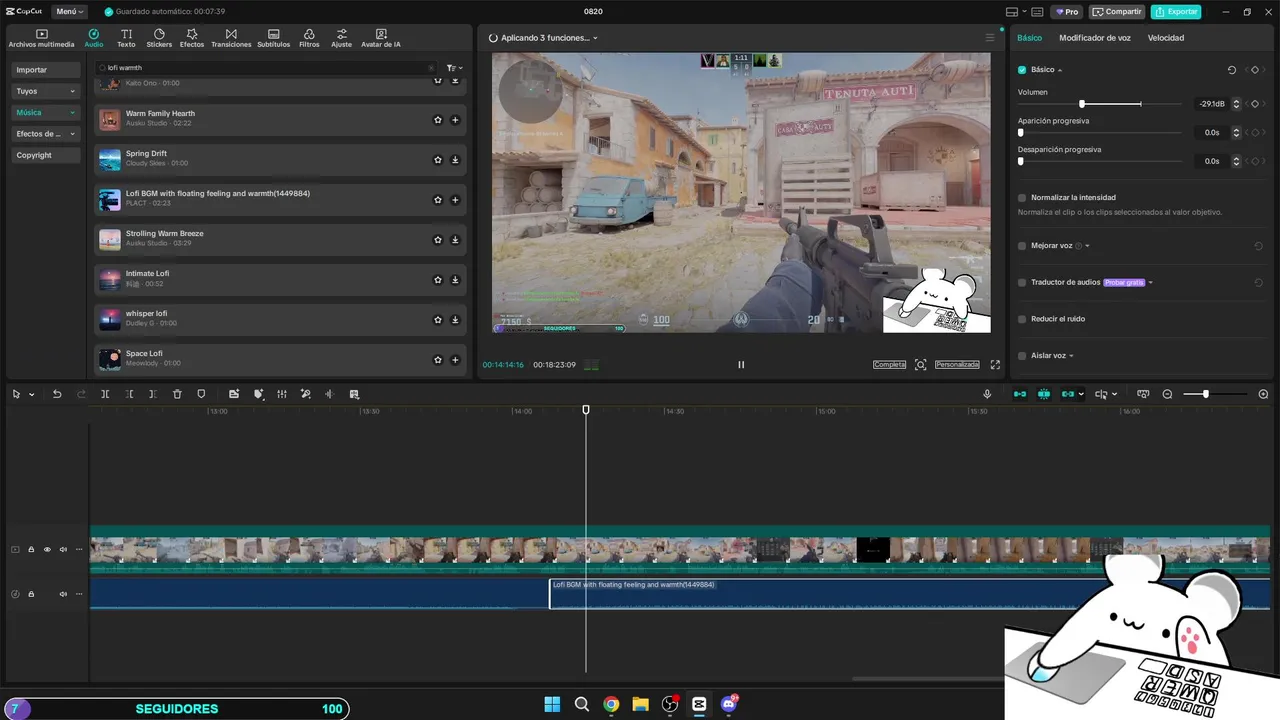
Task: Open the layout selector dropdown
Action: pyautogui.click(x=1015, y=12)
